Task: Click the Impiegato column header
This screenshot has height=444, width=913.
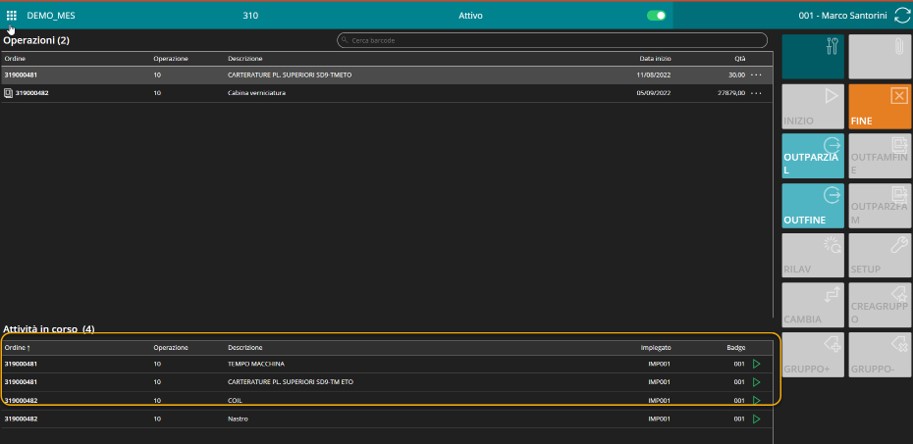Action: tap(656, 347)
